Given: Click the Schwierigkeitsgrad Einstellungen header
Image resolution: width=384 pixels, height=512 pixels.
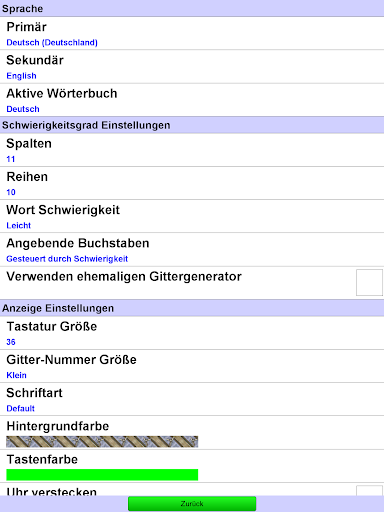Looking at the screenshot, I should pos(192,125).
